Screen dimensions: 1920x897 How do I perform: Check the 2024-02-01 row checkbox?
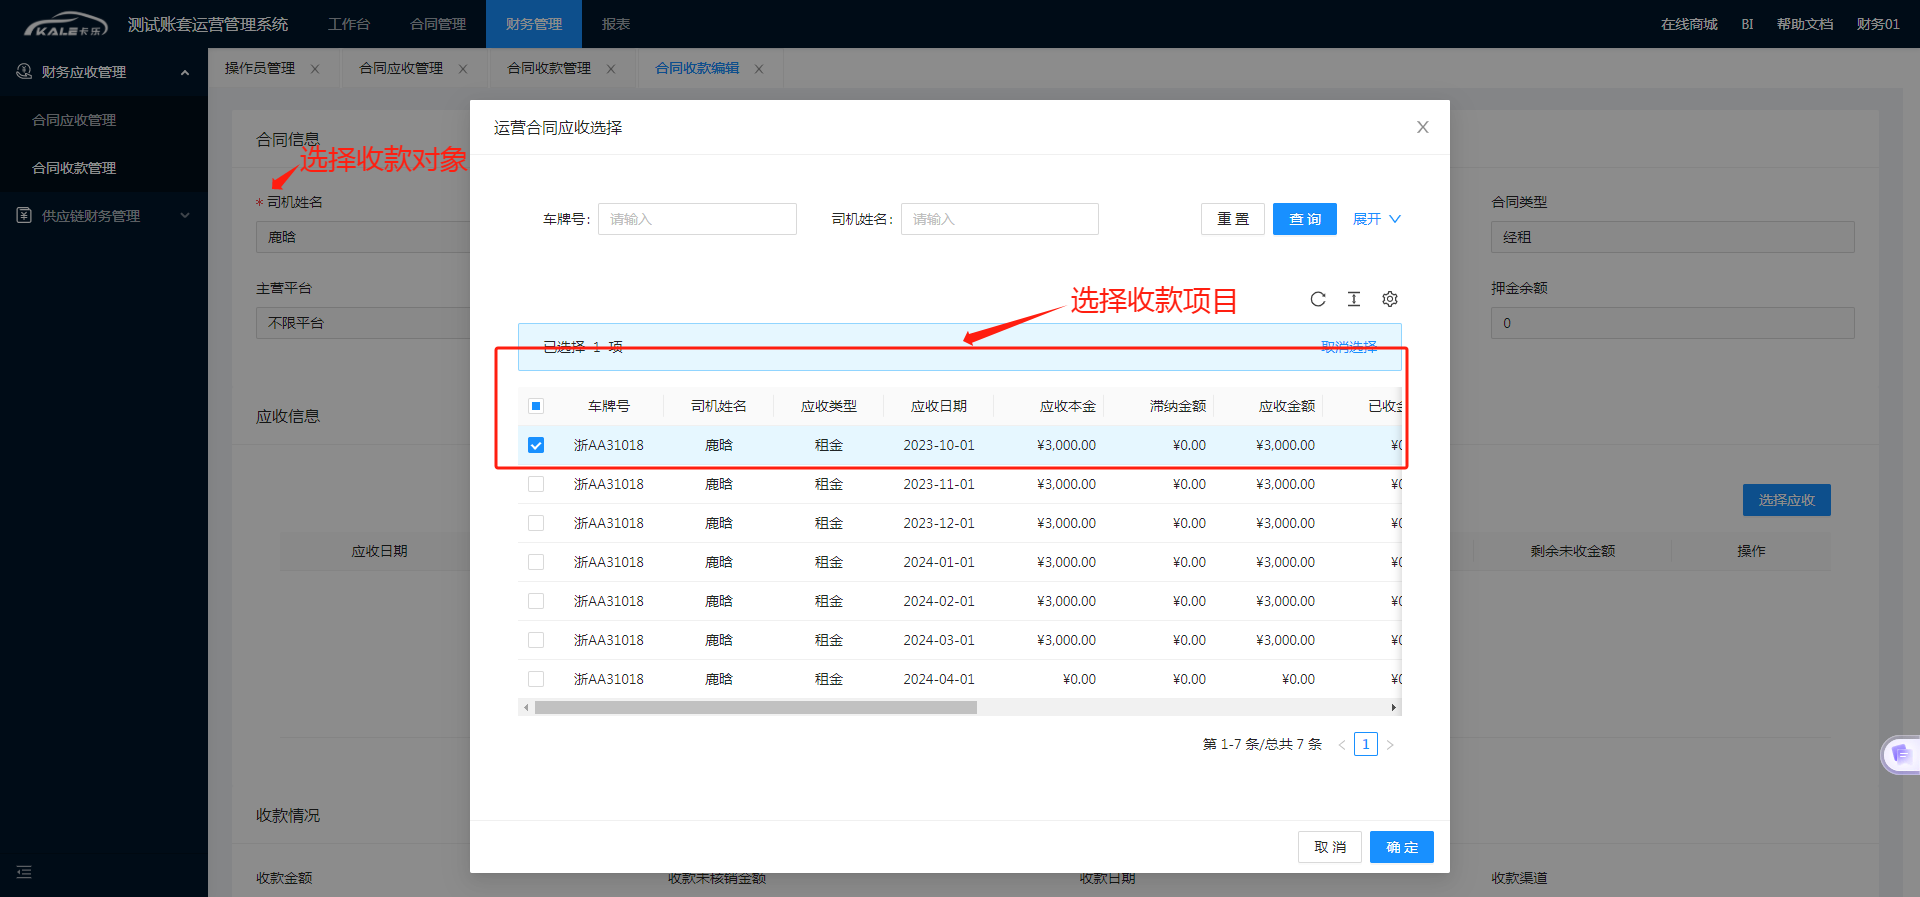(536, 601)
